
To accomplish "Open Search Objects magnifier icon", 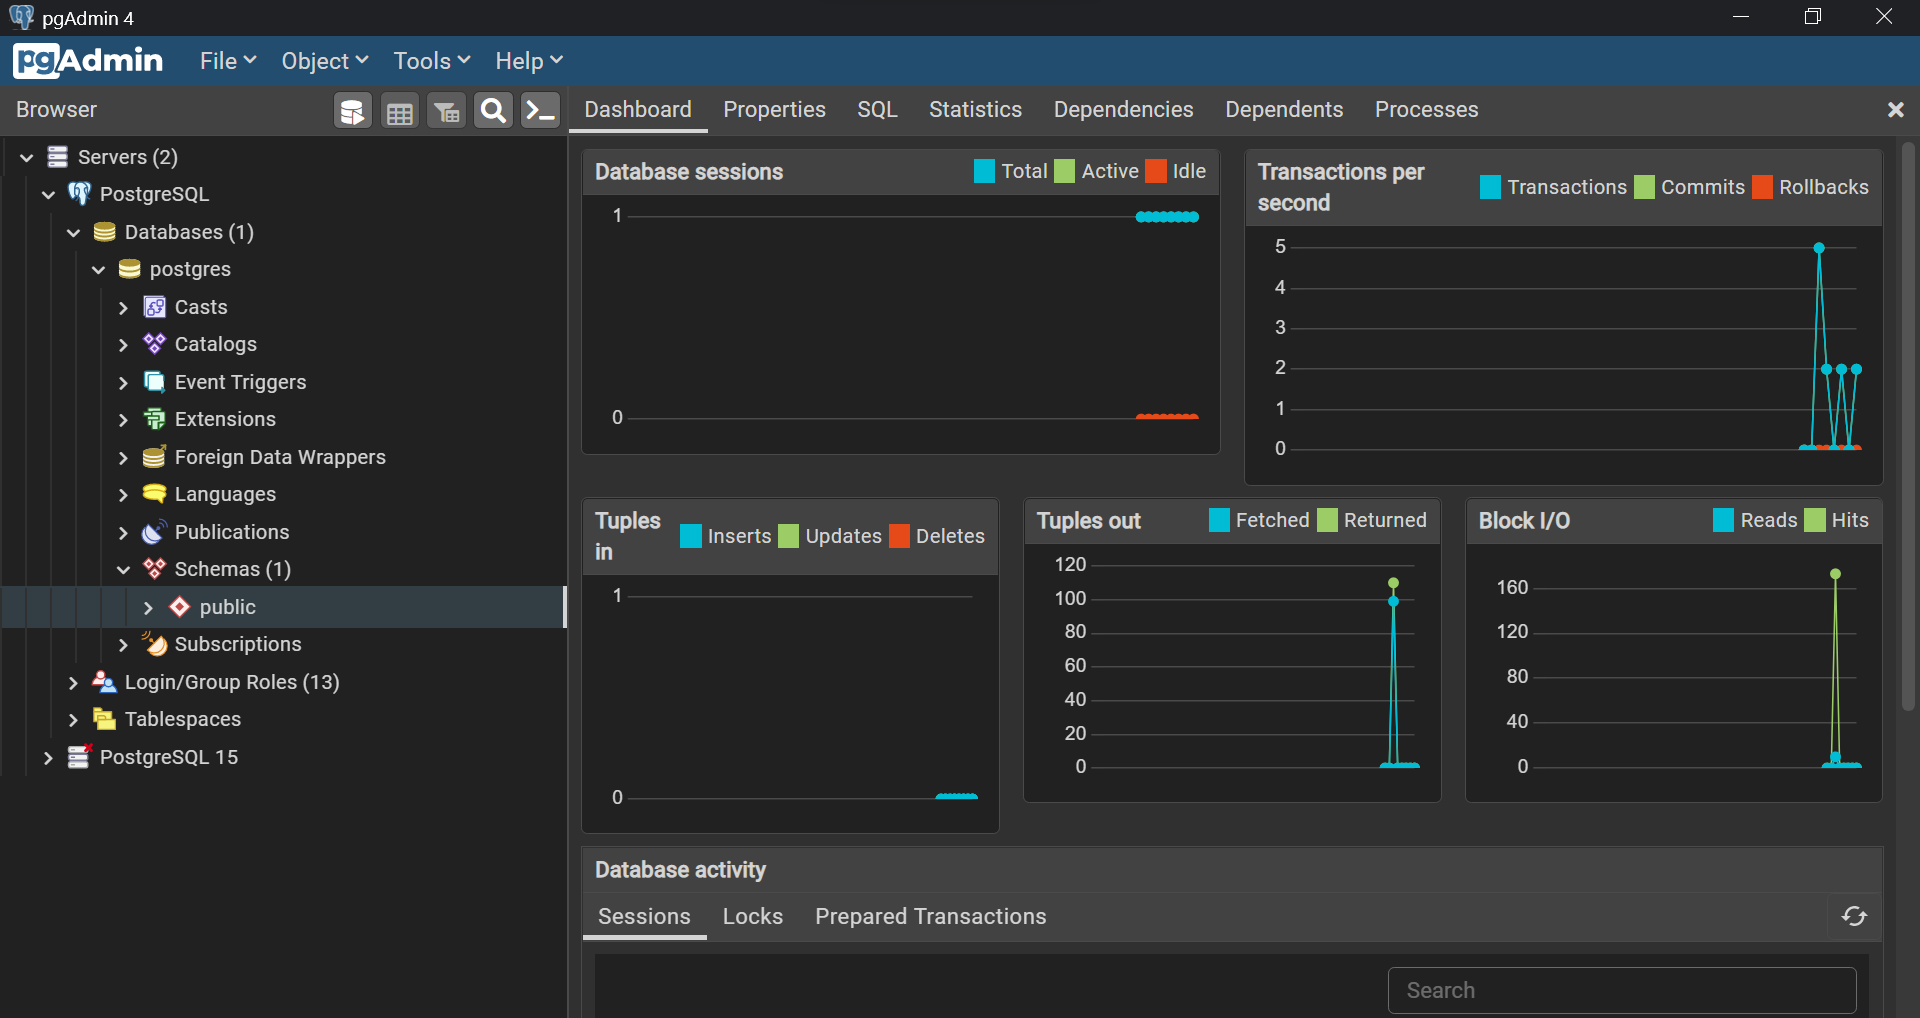I will [x=493, y=111].
